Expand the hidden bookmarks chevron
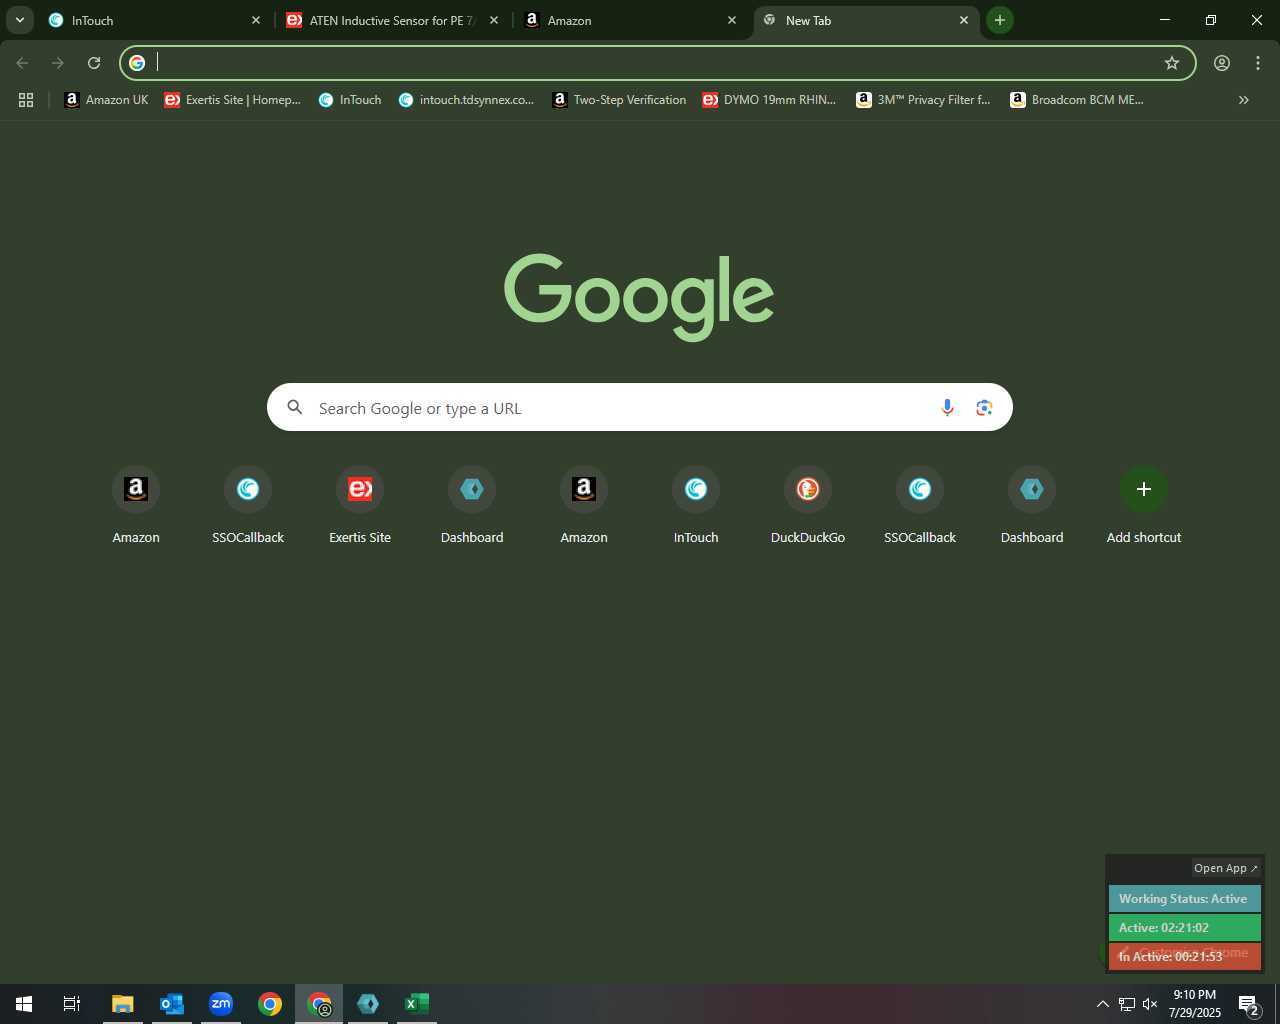 pyautogui.click(x=1244, y=100)
